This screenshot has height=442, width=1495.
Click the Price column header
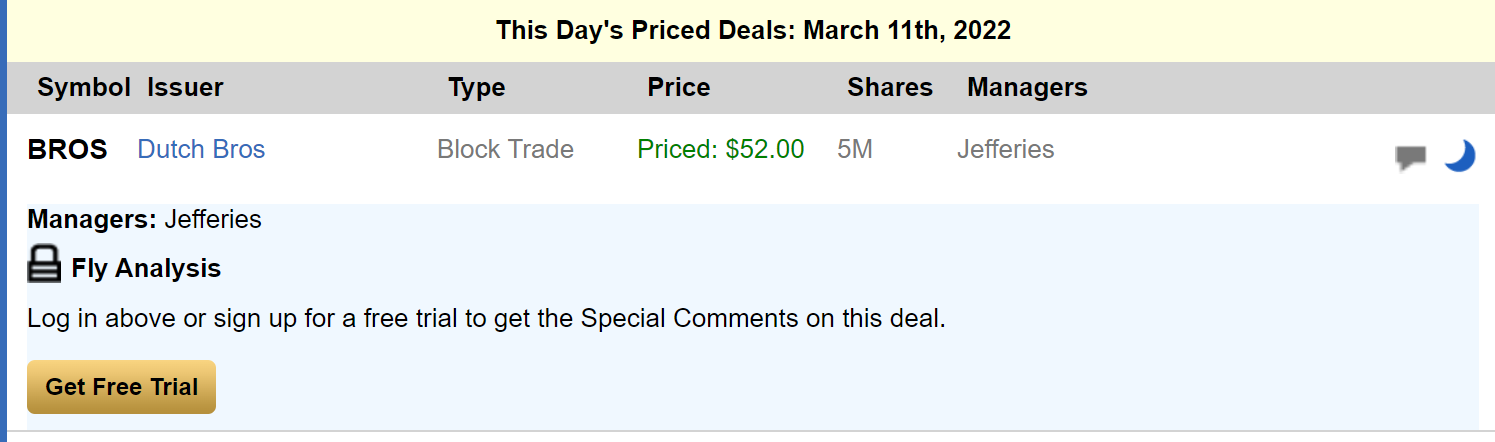(679, 88)
